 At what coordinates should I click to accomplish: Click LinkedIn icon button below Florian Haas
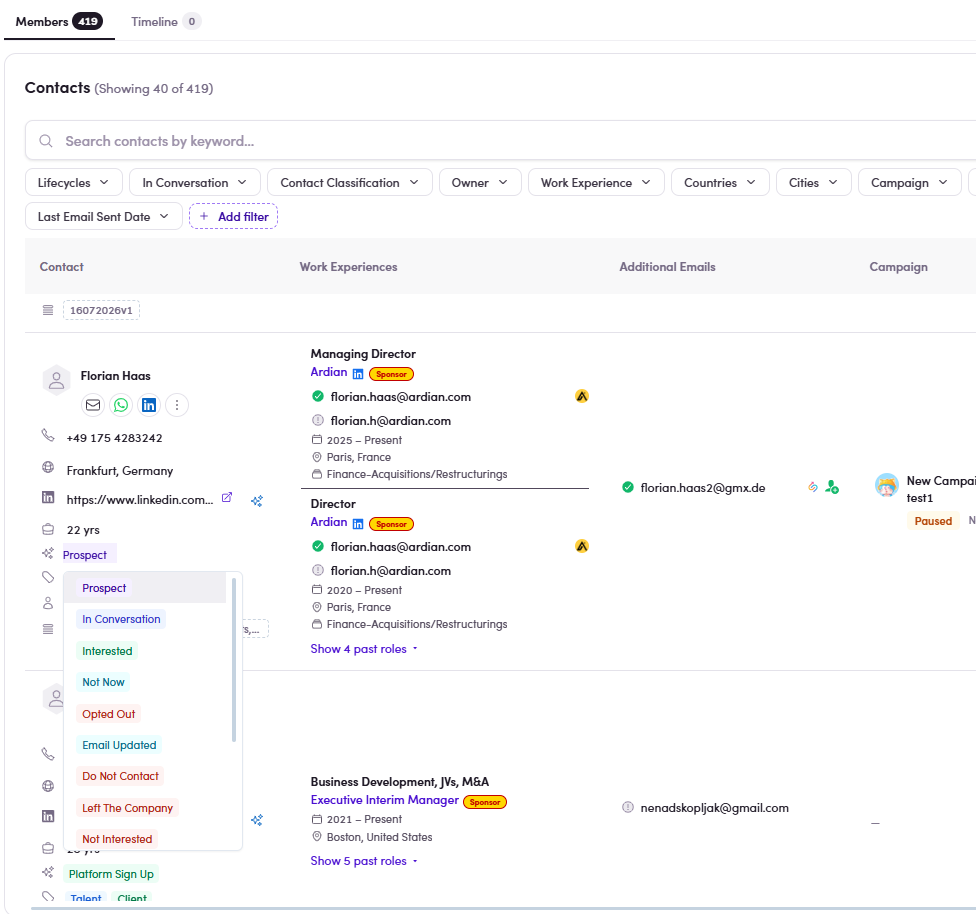[149, 405]
